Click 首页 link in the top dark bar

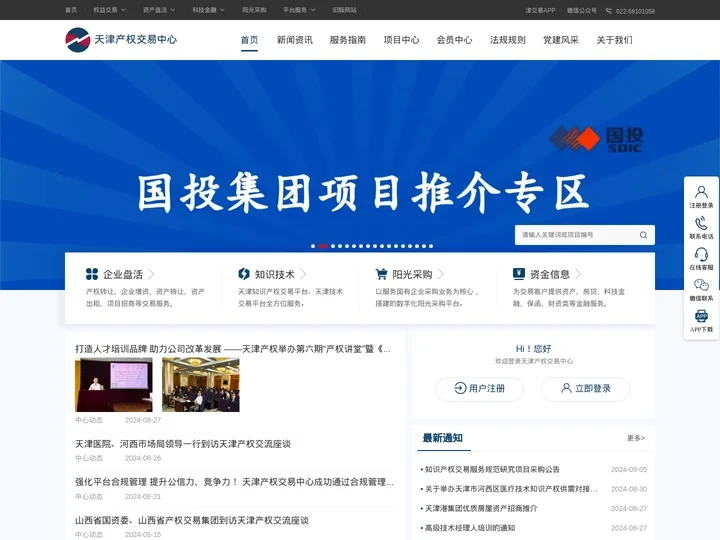click(x=71, y=10)
